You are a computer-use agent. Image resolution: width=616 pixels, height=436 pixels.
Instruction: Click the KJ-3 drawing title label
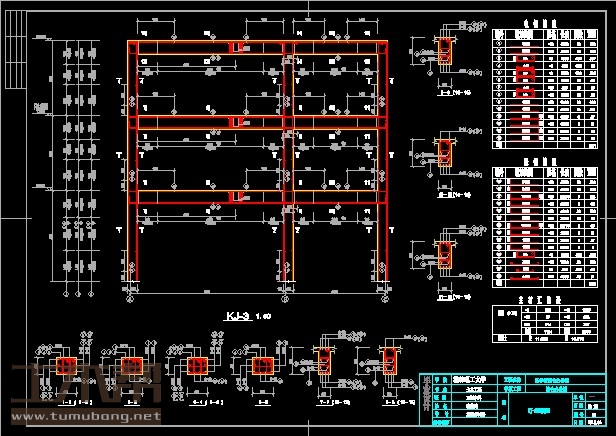point(237,316)
